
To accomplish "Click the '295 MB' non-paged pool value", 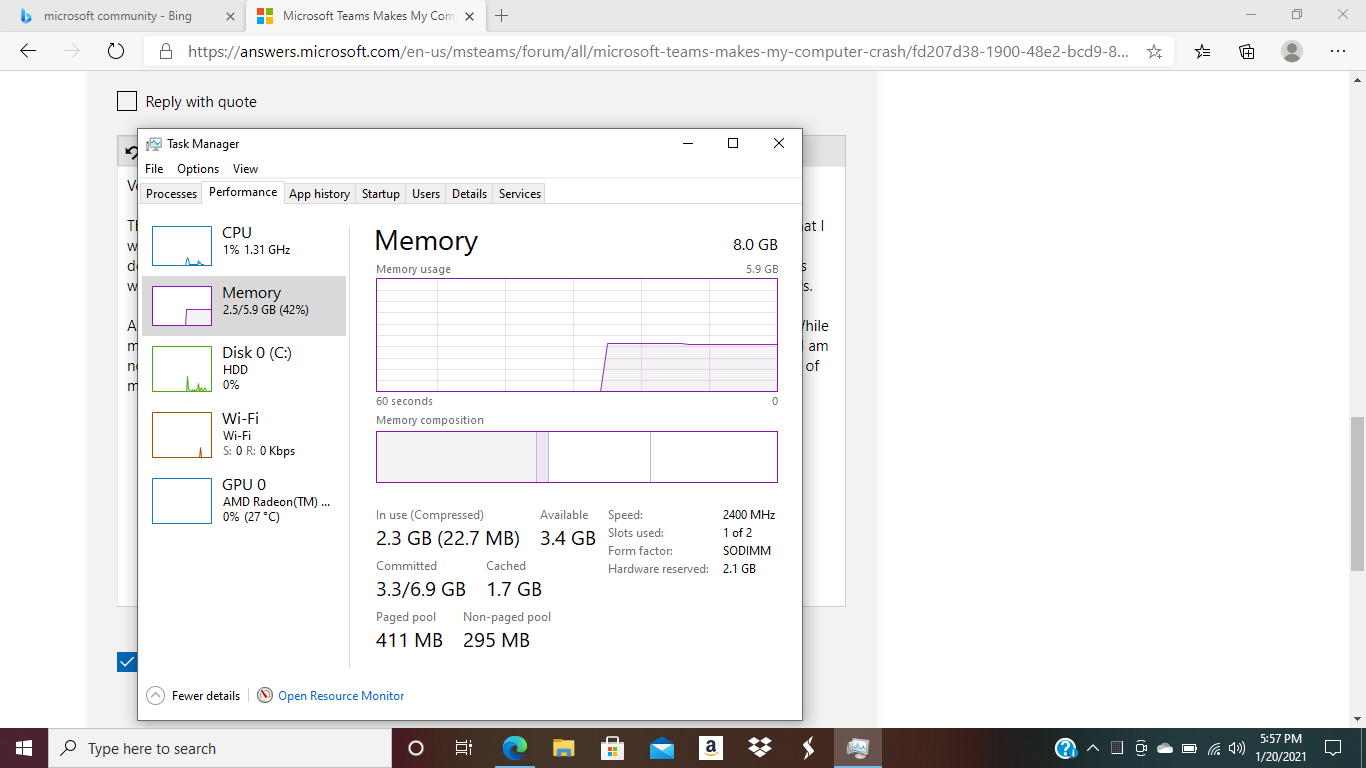I will pyautogui.click(x=496, y=640).
